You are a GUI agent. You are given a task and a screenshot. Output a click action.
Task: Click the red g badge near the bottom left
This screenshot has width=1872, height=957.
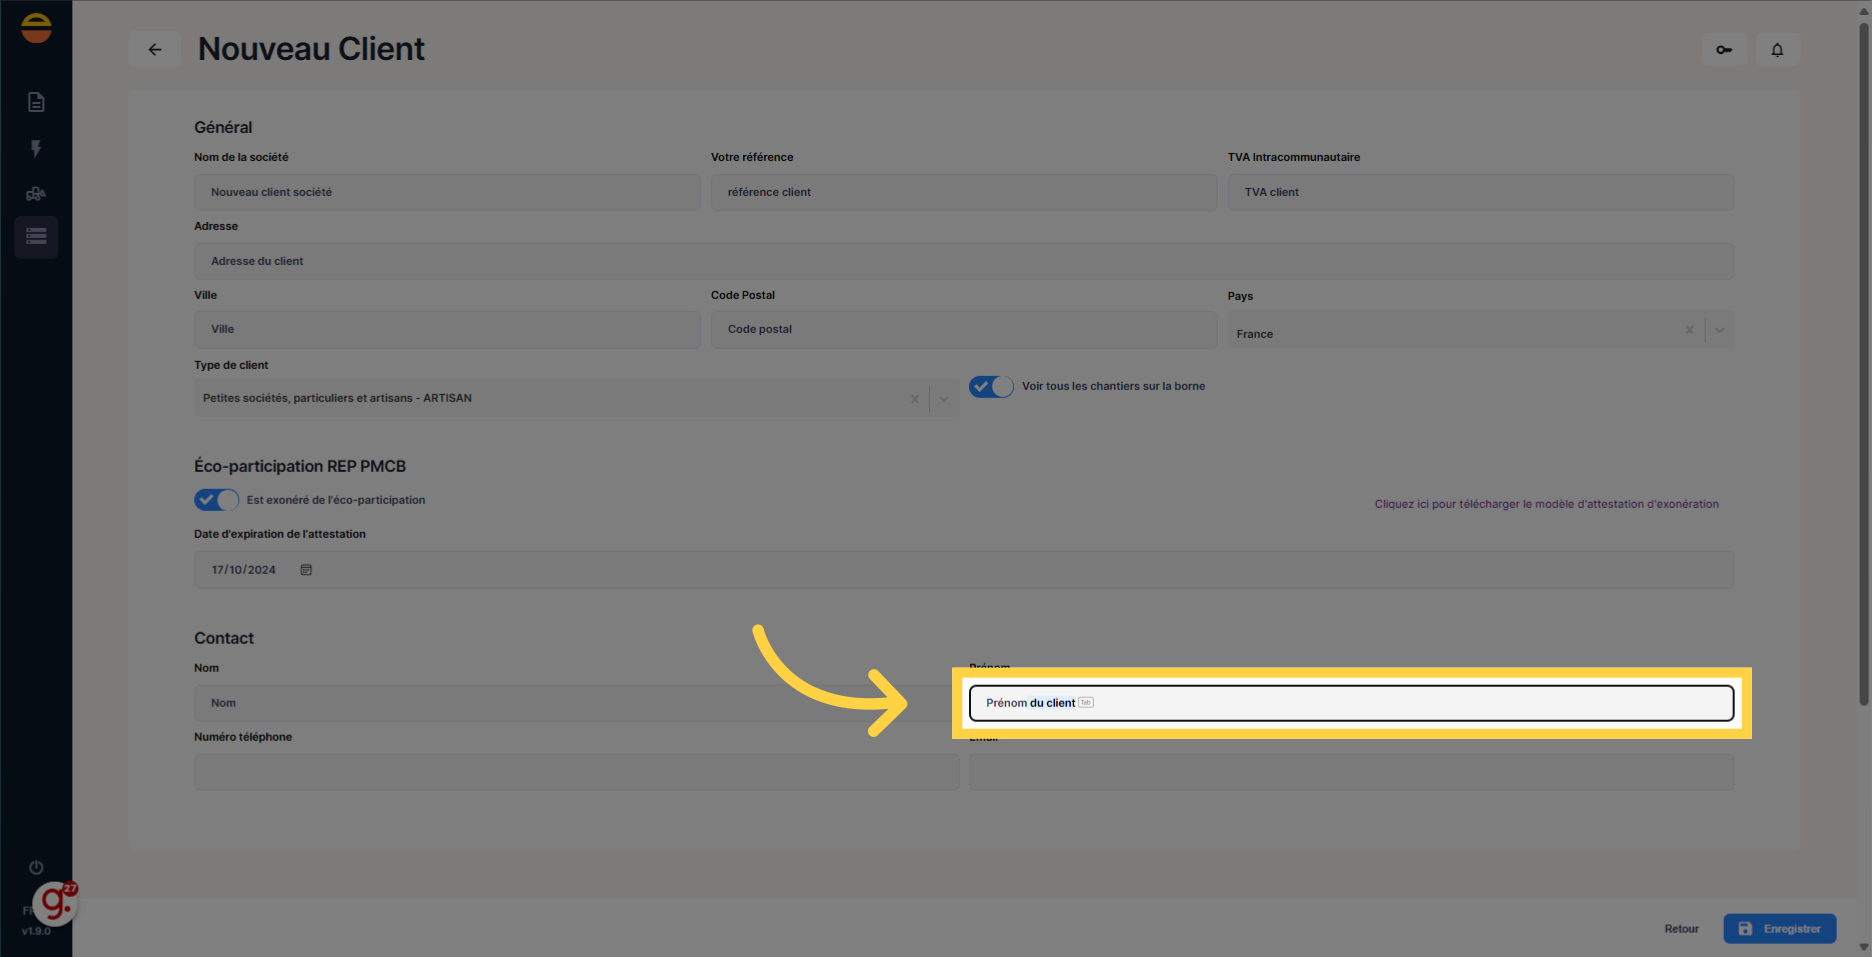pyautogui.click(x=55, y=903)
